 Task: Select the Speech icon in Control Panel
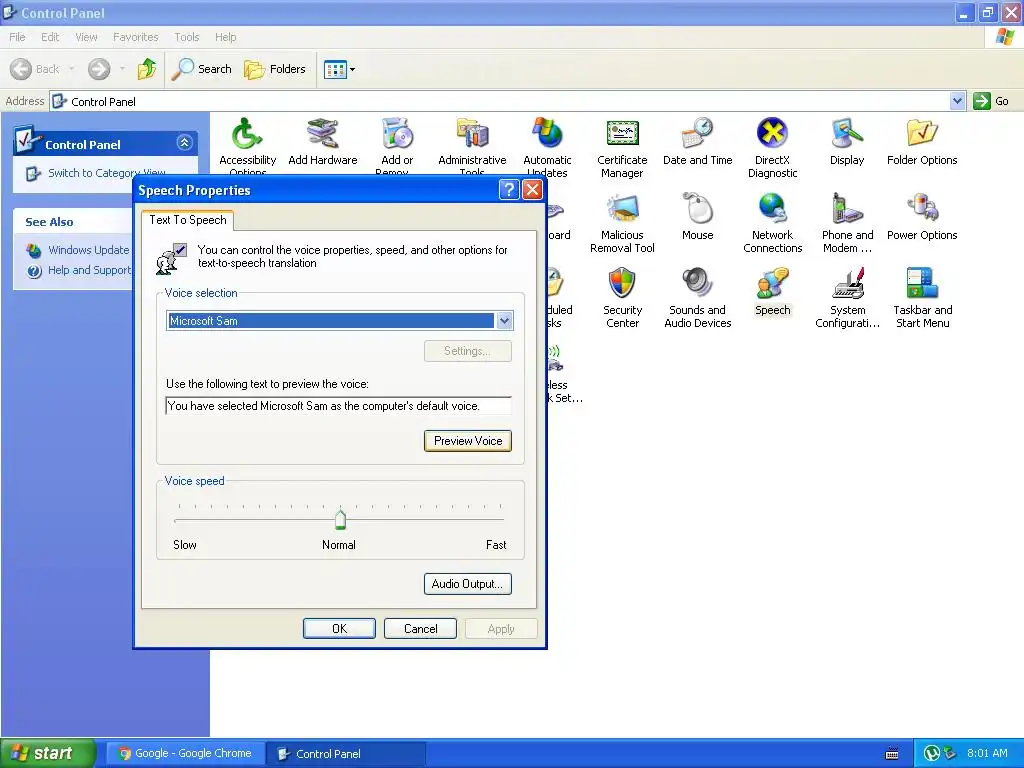coord(773,283)
